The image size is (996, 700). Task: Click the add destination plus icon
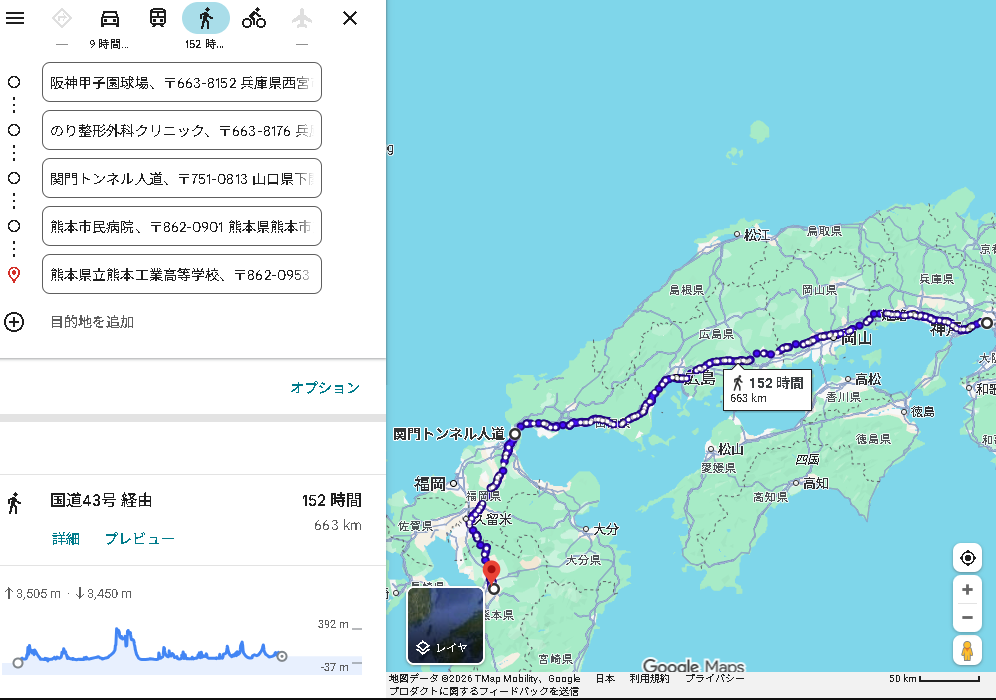[x=14, y=322]
